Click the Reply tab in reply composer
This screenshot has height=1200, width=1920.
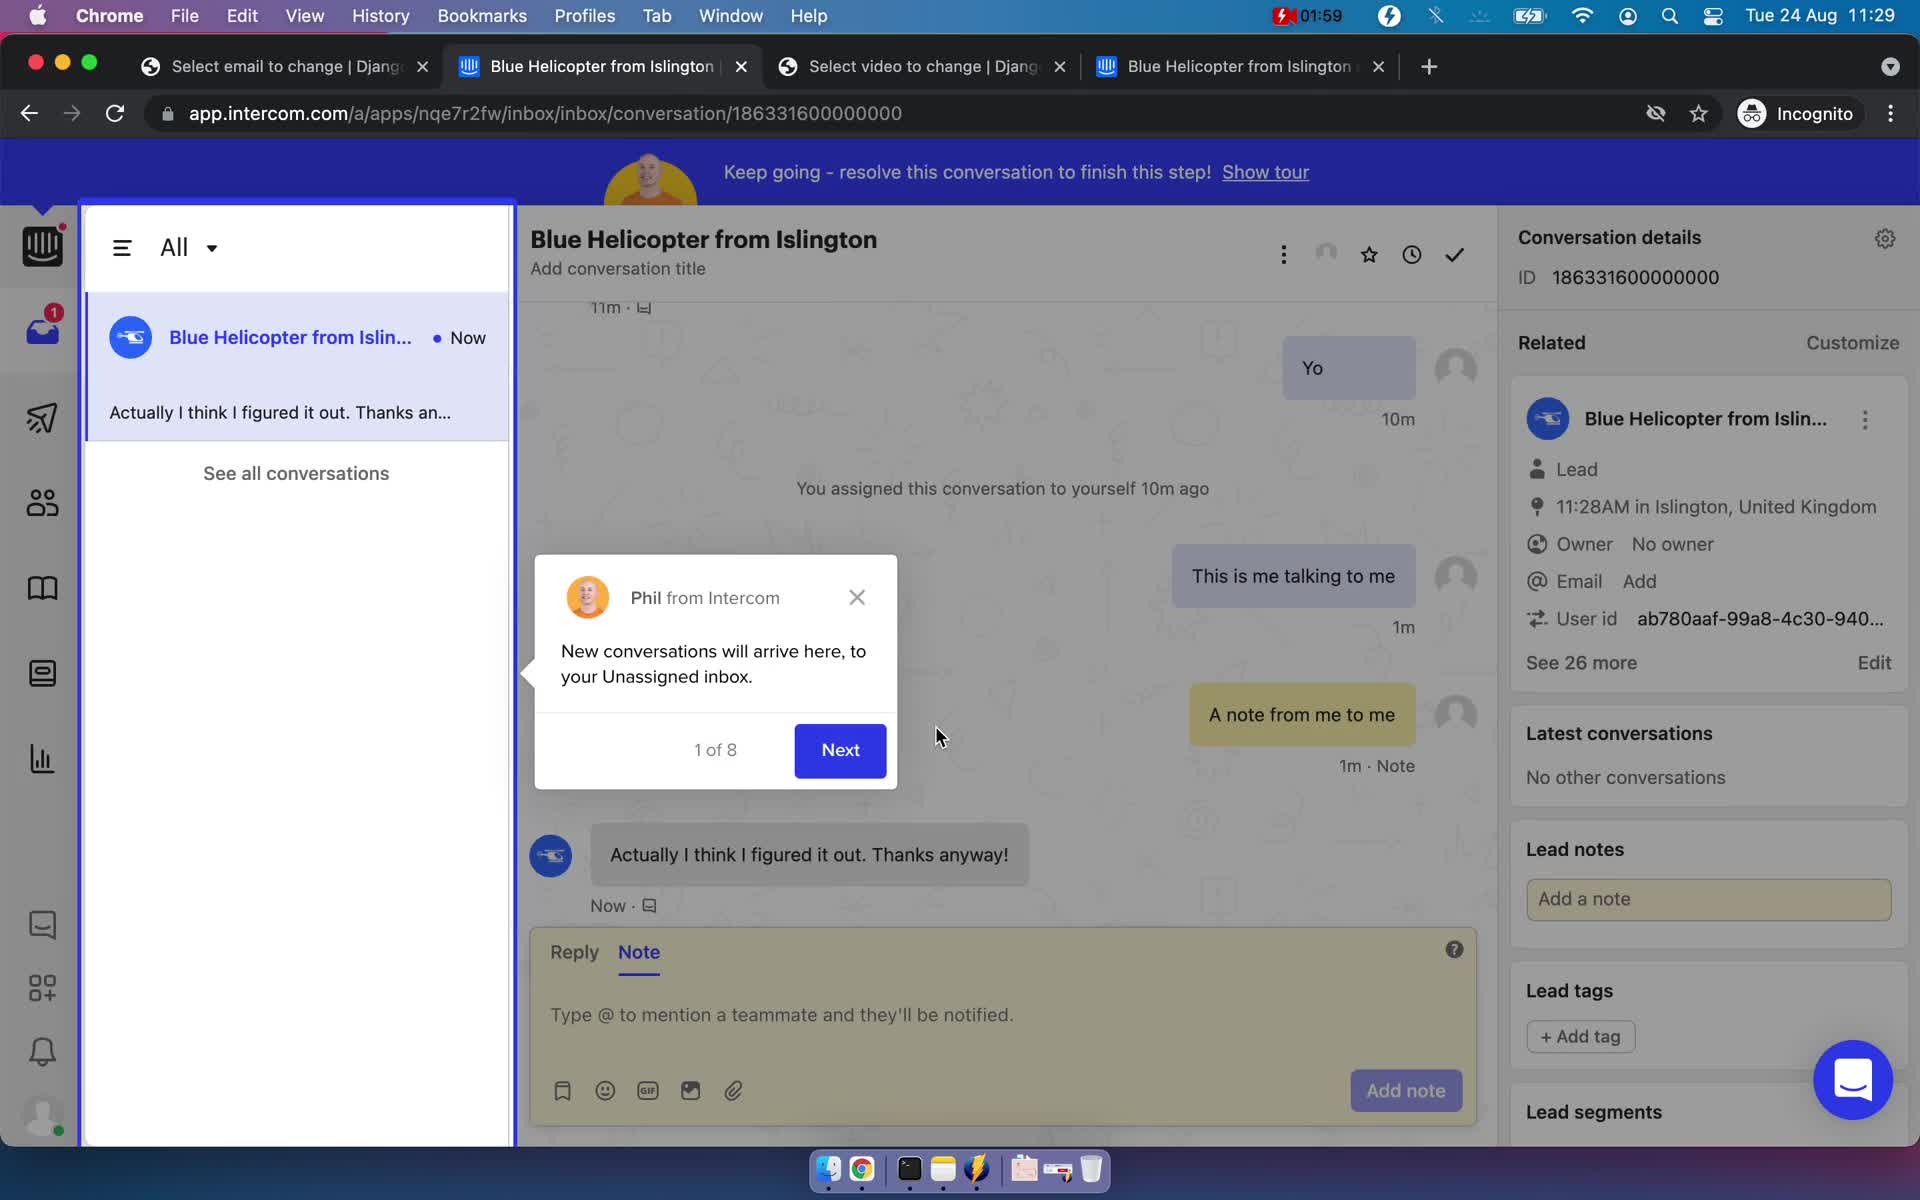pos(575,951)
